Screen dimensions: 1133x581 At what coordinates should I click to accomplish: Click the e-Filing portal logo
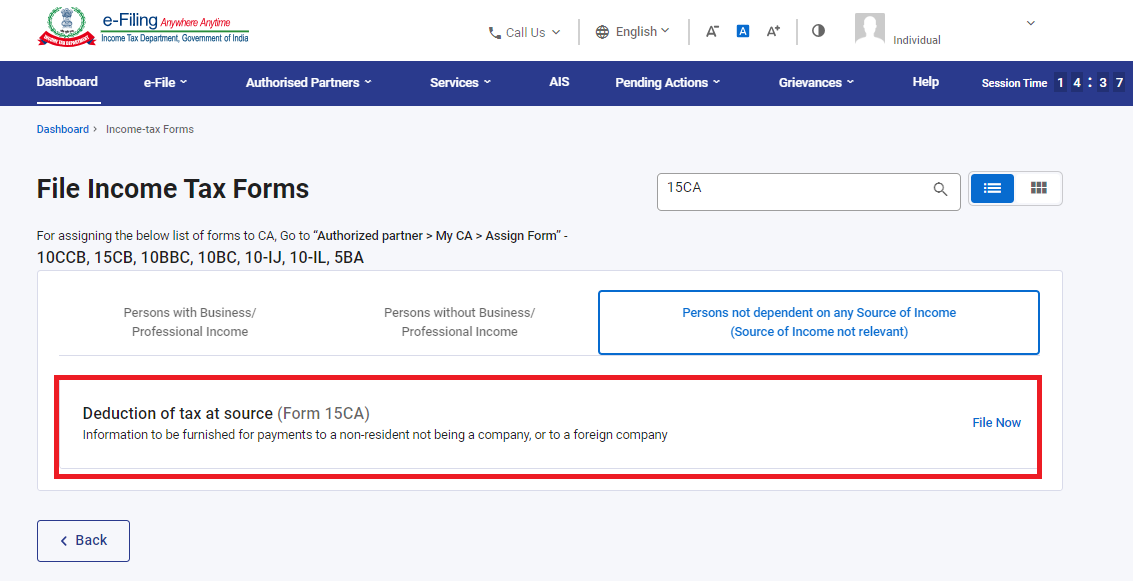143,27
